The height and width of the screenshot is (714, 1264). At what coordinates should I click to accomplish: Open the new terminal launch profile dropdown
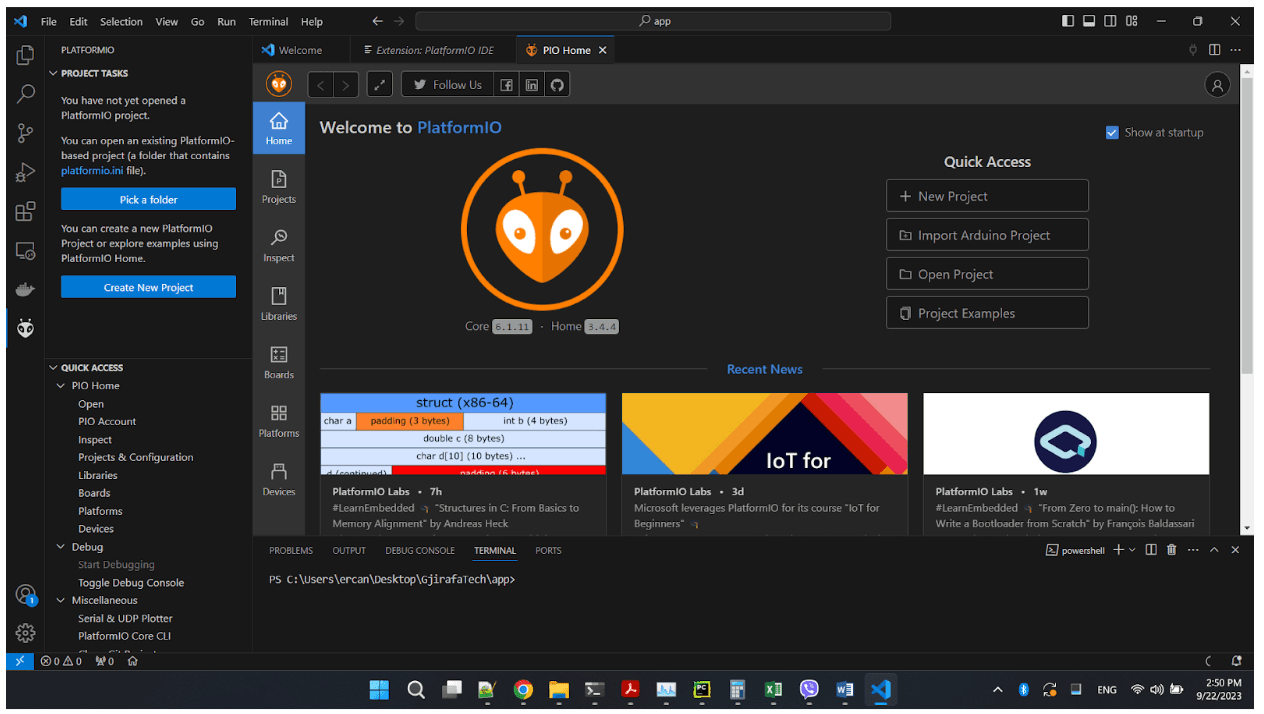coord(1133,550)
